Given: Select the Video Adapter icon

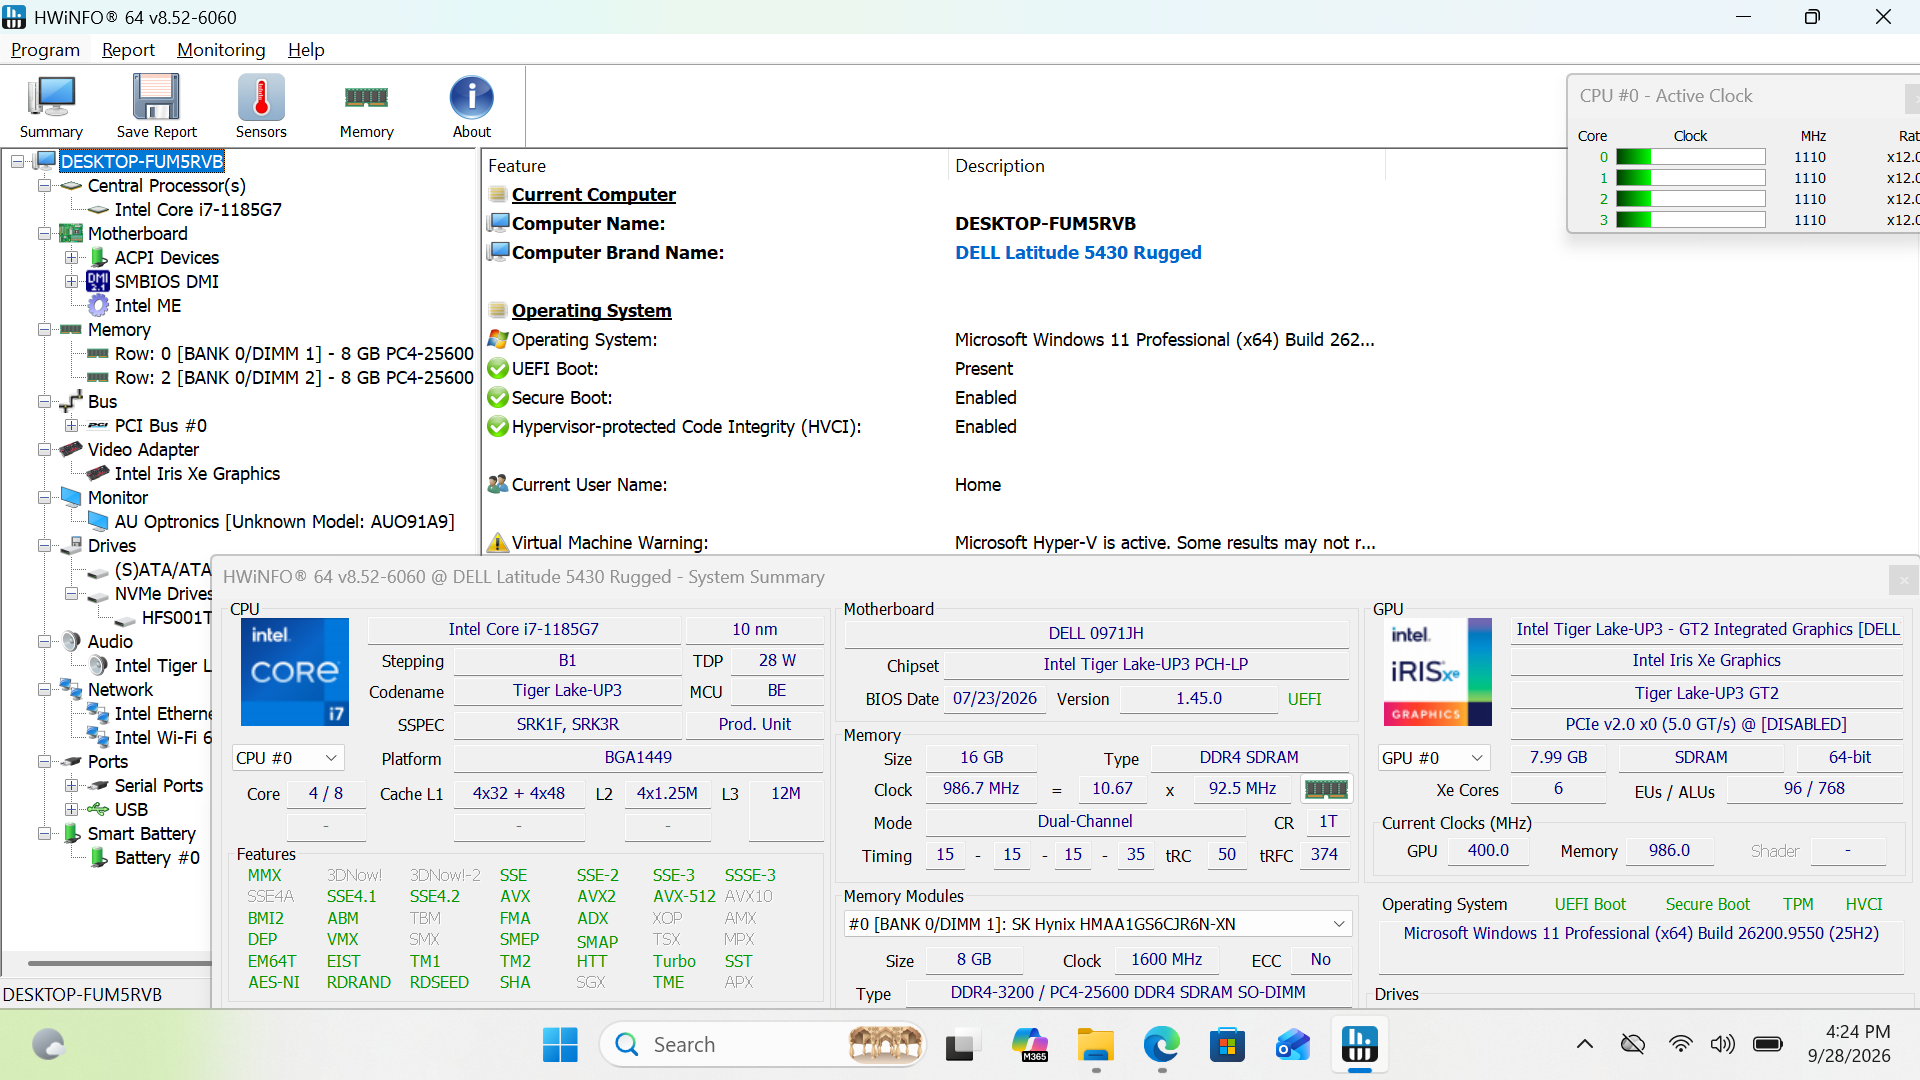Looking at the screenshot, I should click(x=71, y=449).
